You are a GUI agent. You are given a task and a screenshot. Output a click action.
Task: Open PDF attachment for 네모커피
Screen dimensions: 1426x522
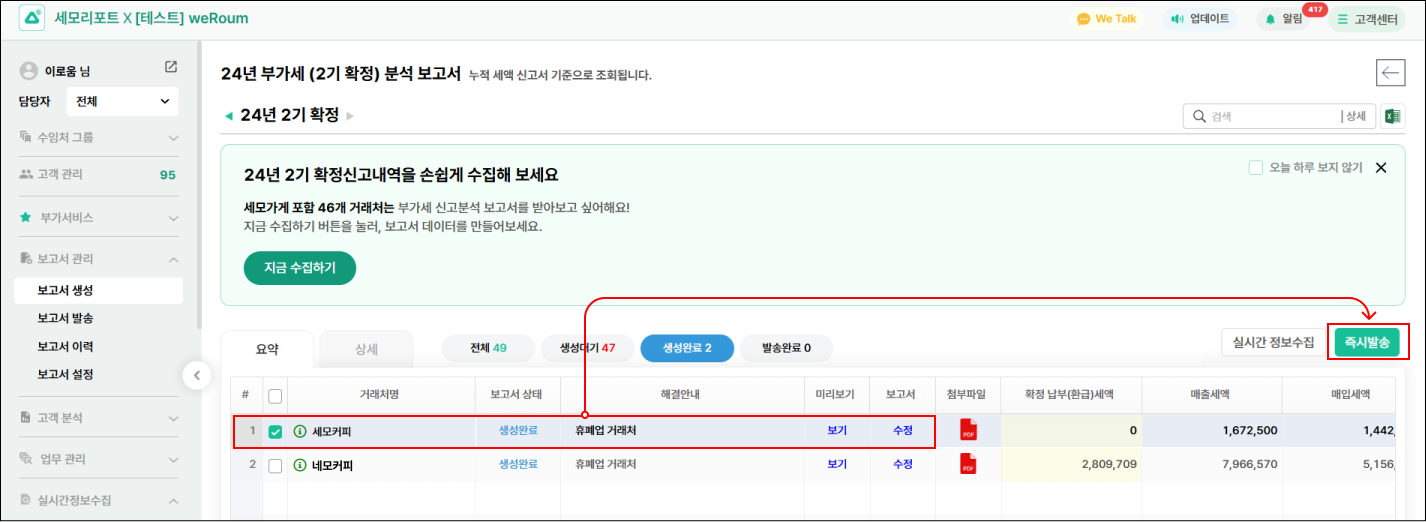(968, 465)
